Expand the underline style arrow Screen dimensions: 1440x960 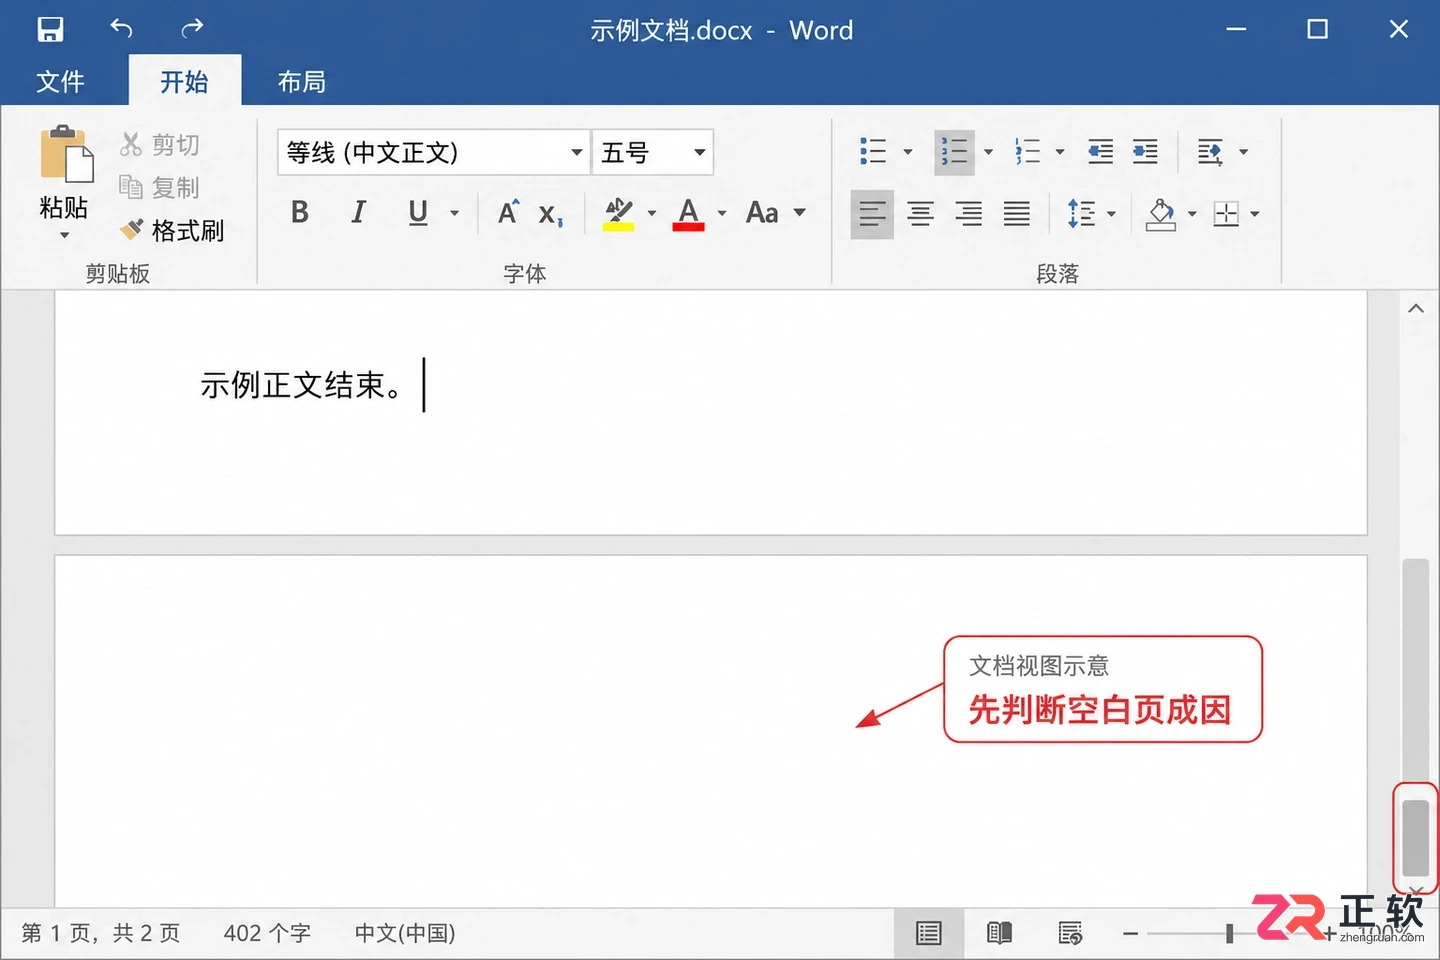[454, 213]
